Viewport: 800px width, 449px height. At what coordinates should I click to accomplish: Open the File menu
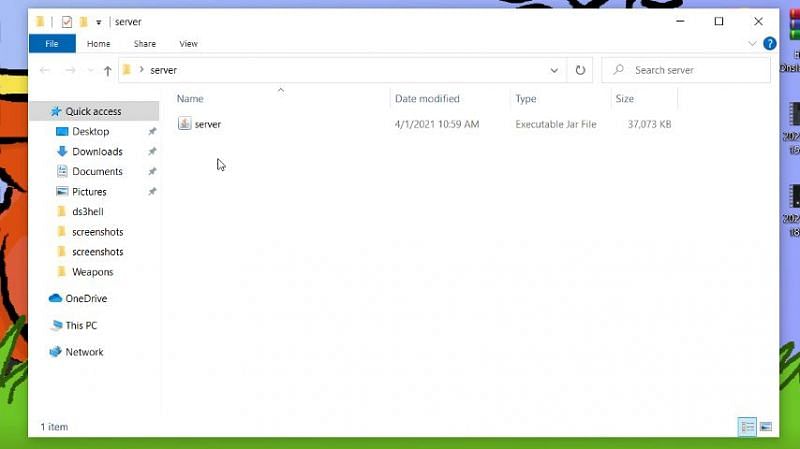(51, 44)
